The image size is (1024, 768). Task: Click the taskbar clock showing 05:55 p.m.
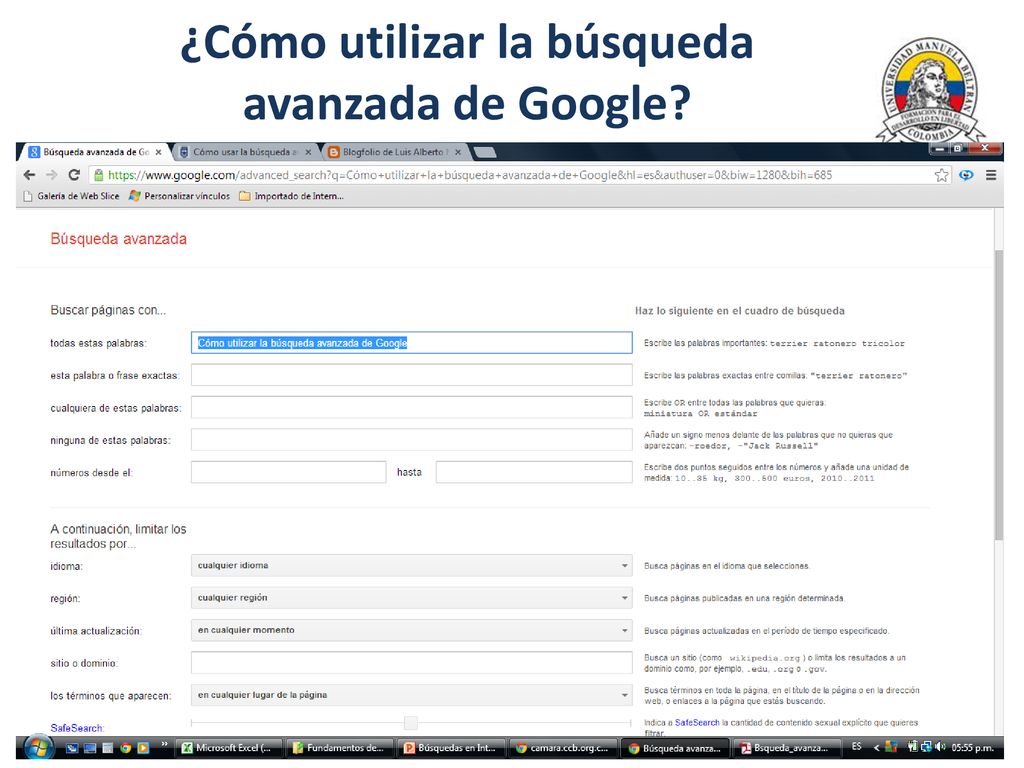tap(973, 748)
